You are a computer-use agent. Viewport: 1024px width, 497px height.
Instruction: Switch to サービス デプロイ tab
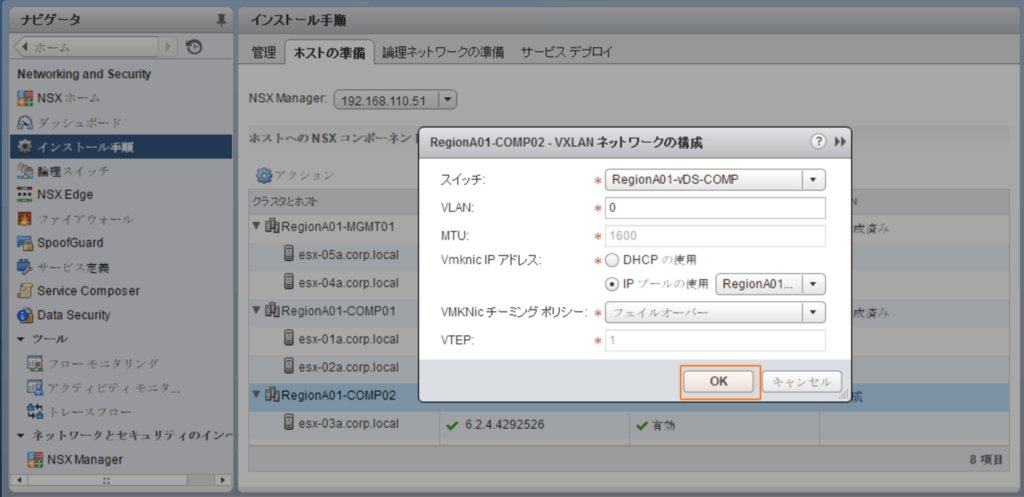(567, 52)
